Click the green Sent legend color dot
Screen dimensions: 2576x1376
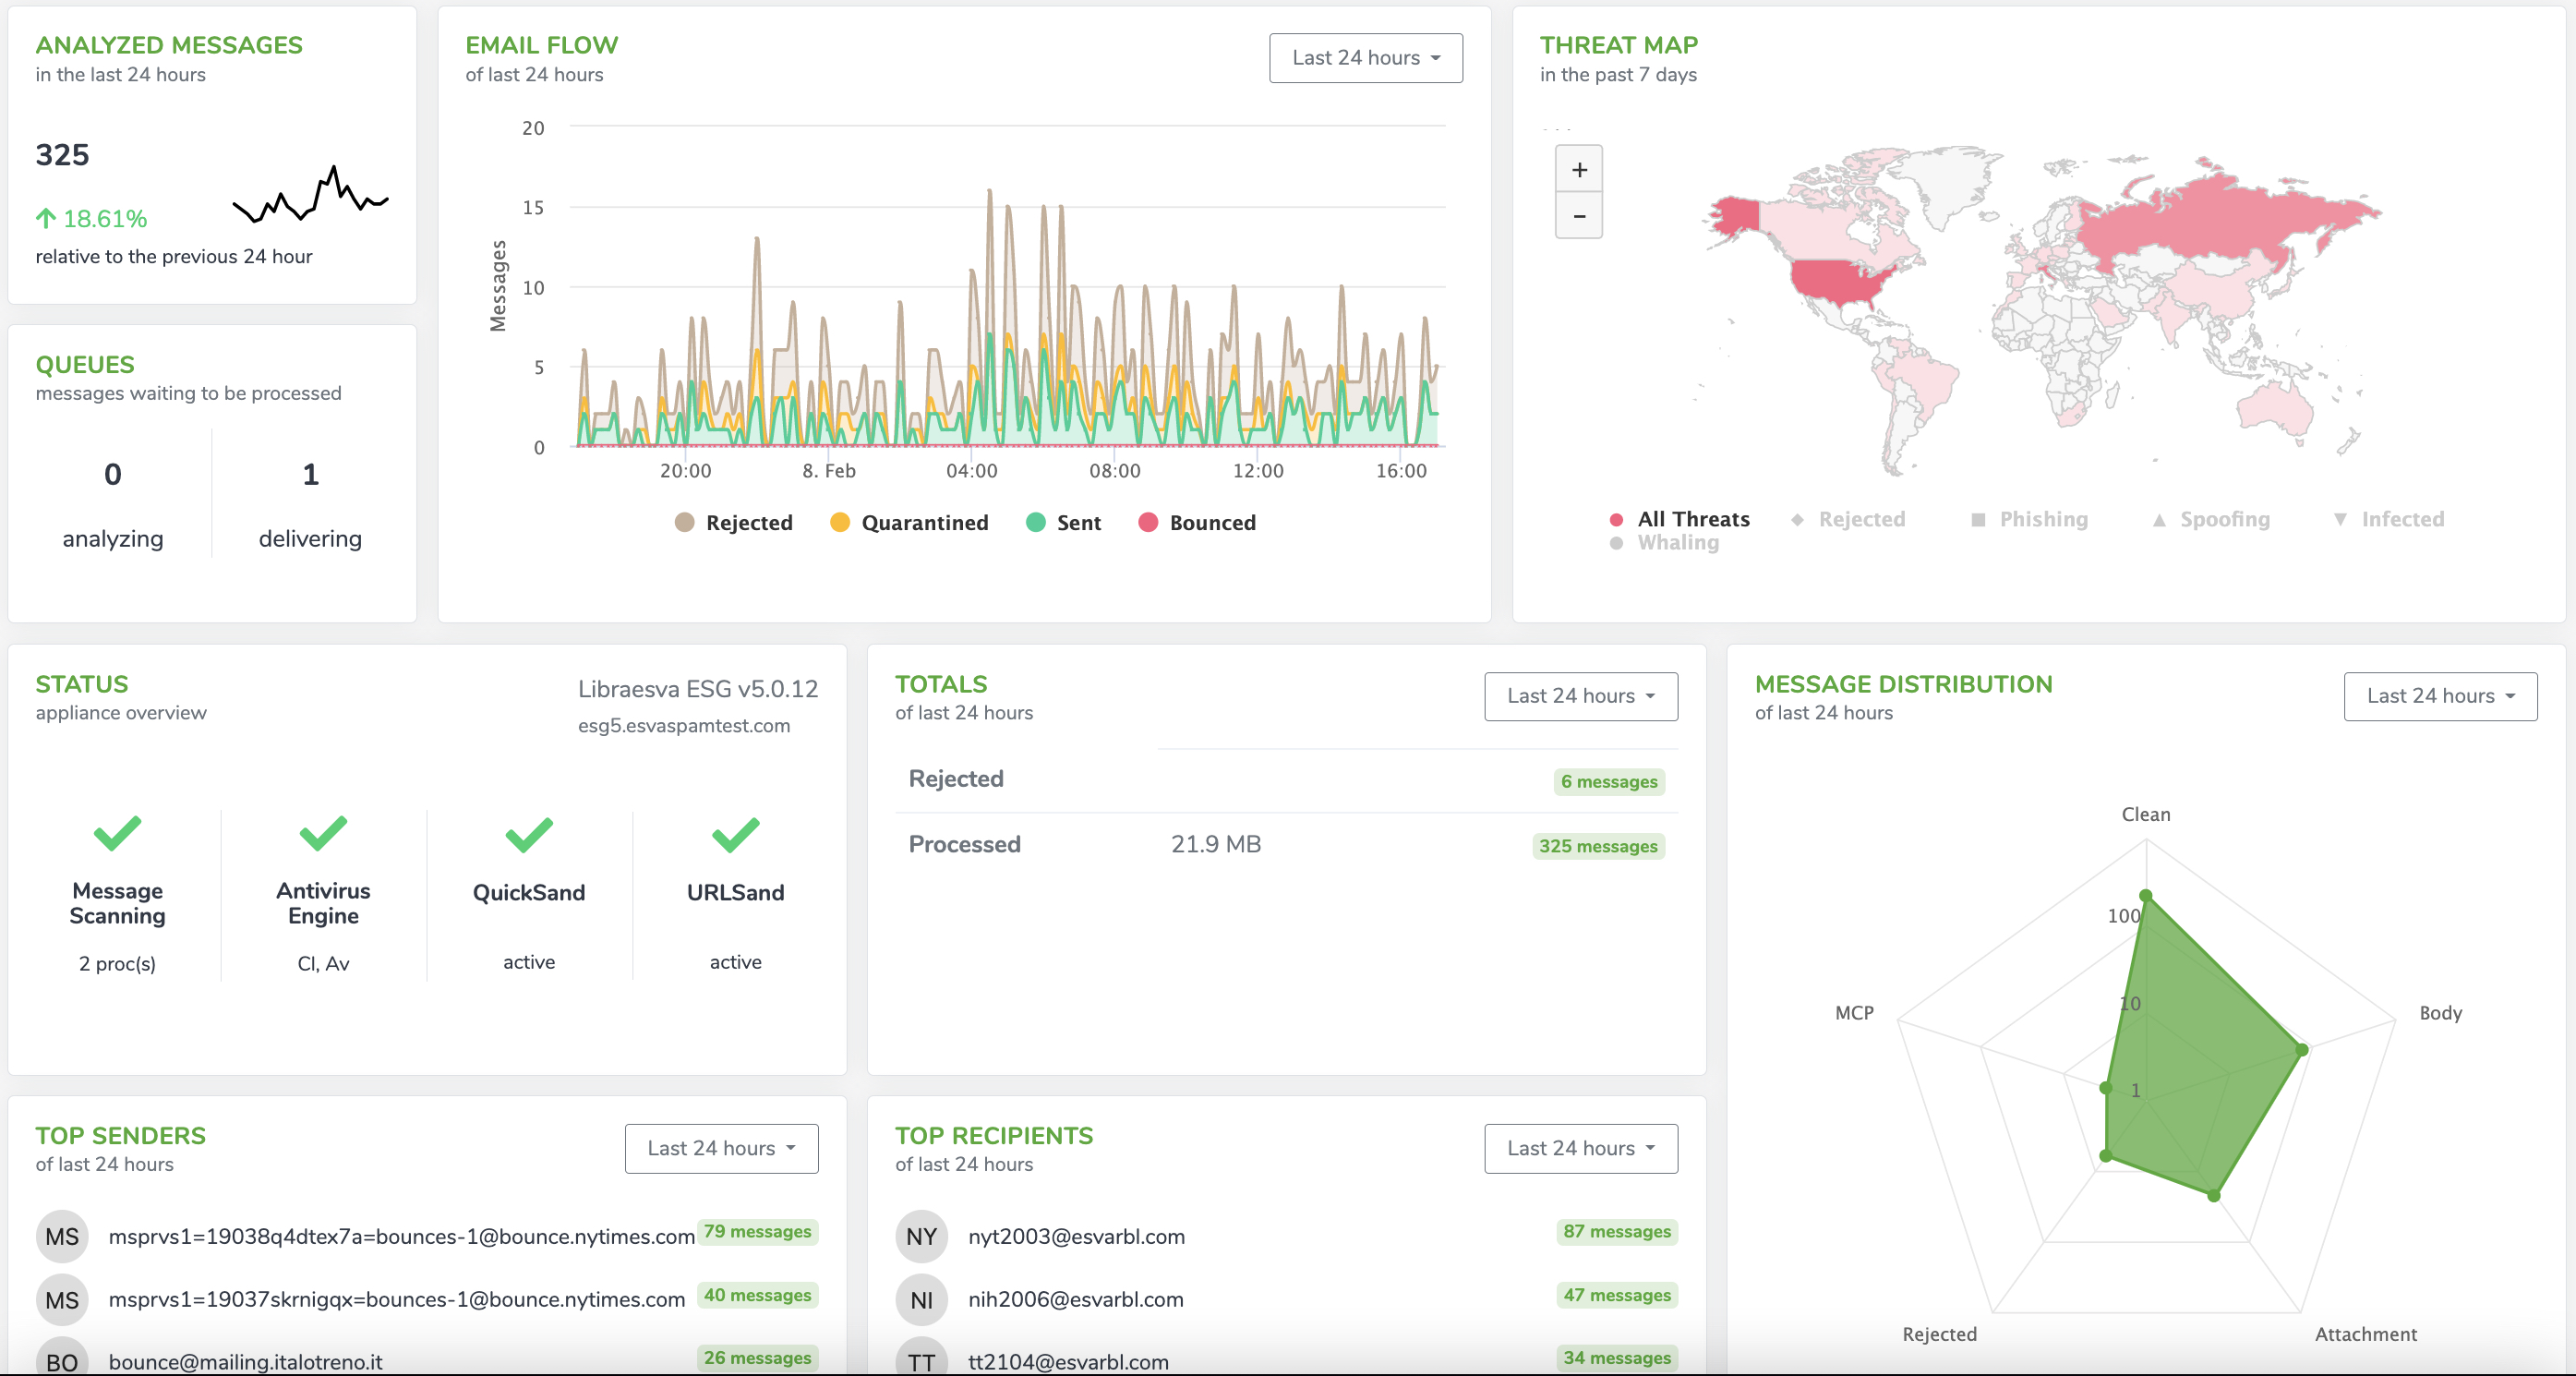pos(1035,523)
